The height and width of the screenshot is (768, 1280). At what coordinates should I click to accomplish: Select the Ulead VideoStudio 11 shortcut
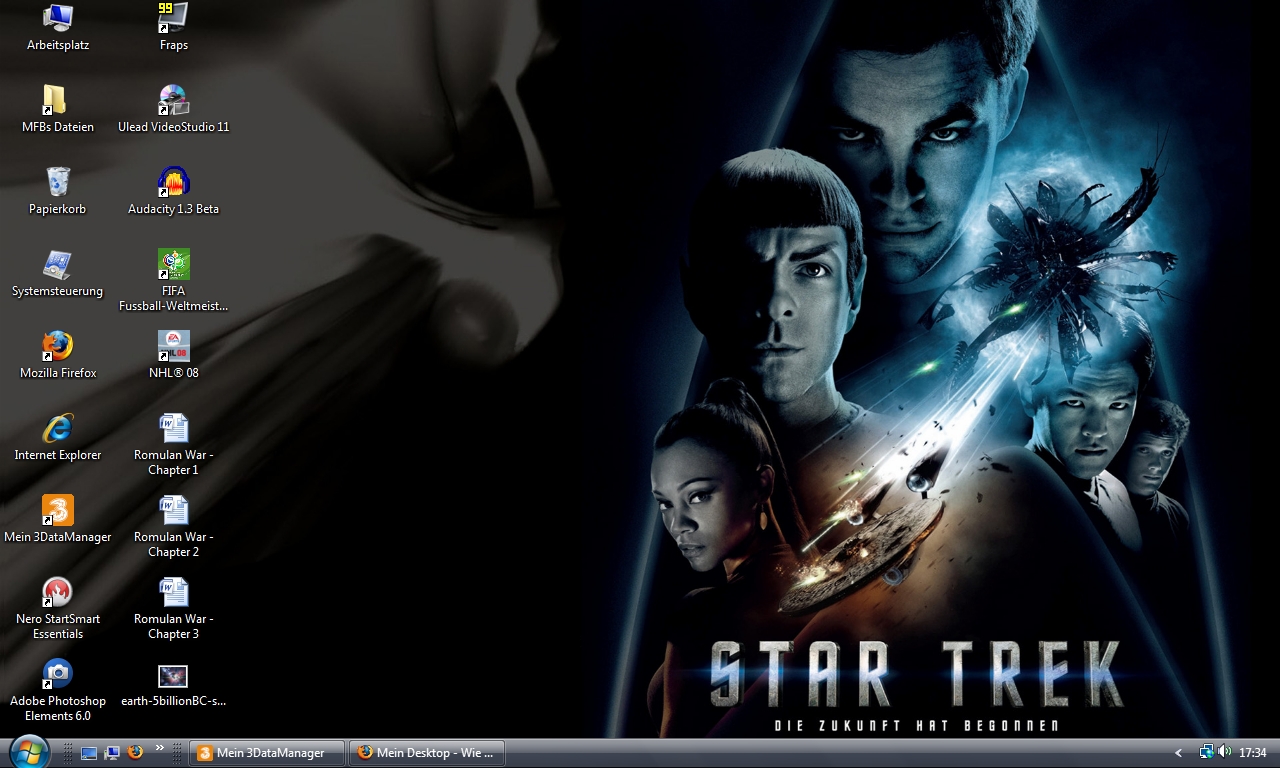pyautogui.click(x=173, y=100)
